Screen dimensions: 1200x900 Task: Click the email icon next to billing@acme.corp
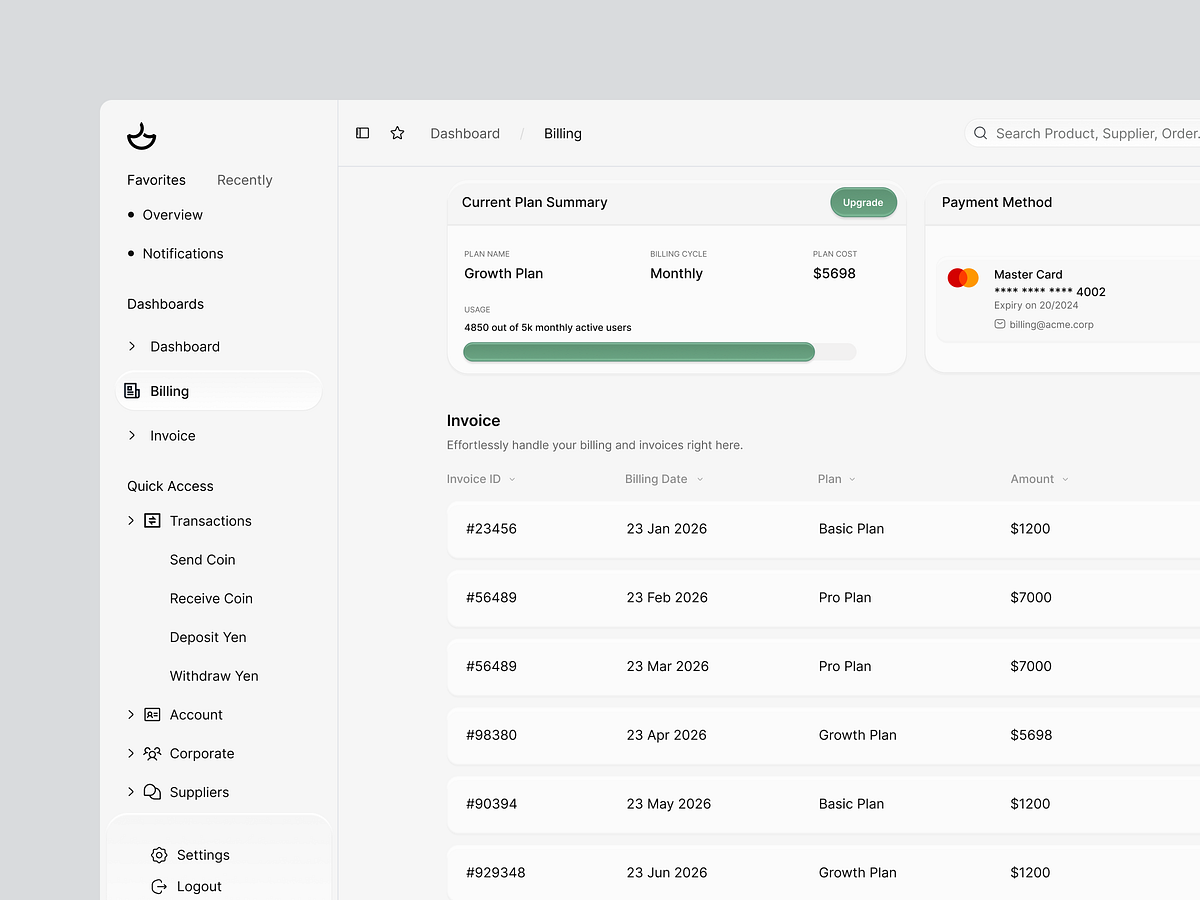[999, 324]
